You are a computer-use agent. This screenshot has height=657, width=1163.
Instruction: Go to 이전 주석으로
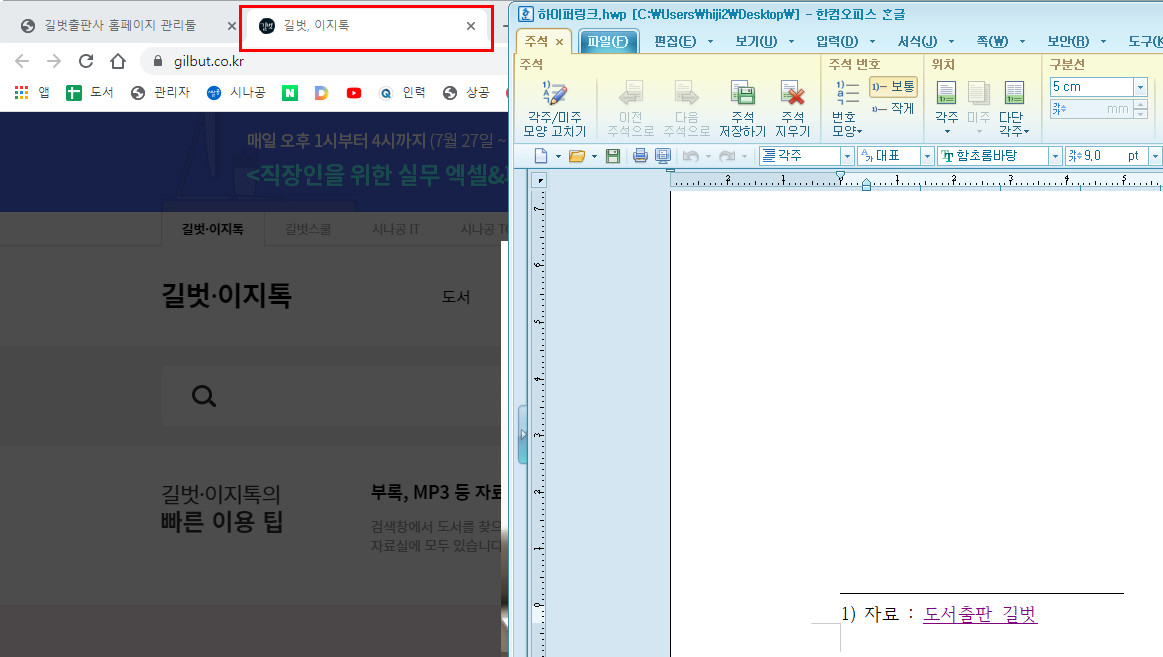click(630, 108)
